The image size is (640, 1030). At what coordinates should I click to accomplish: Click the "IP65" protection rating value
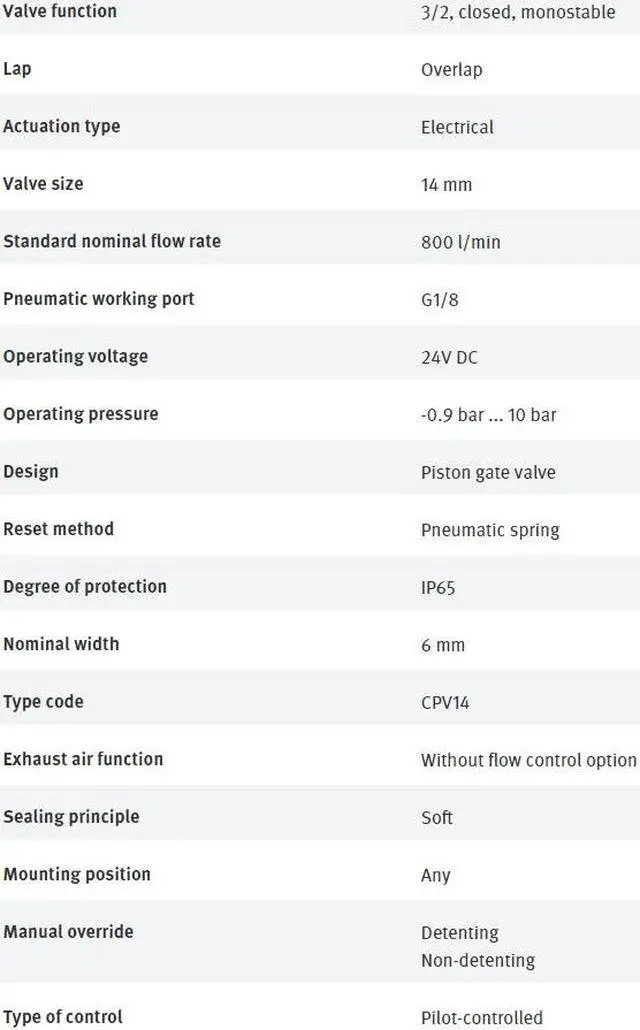(x=438, y=587)
